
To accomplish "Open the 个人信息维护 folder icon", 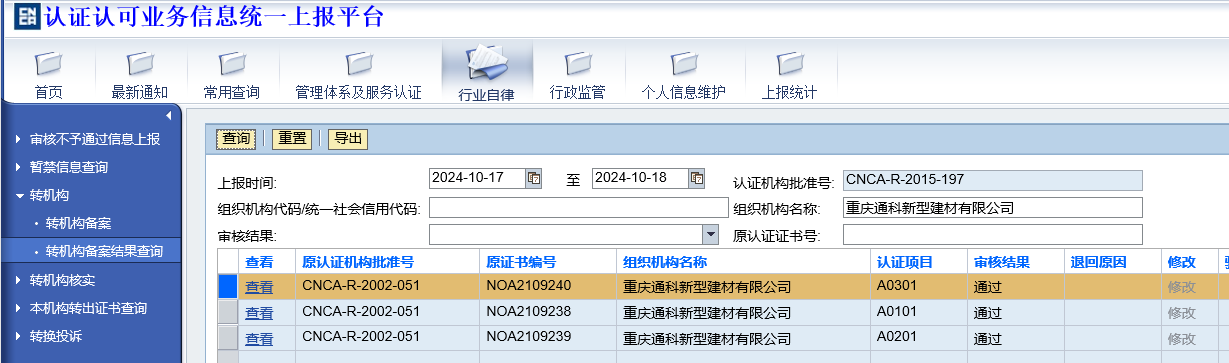I will click(683, 64).
